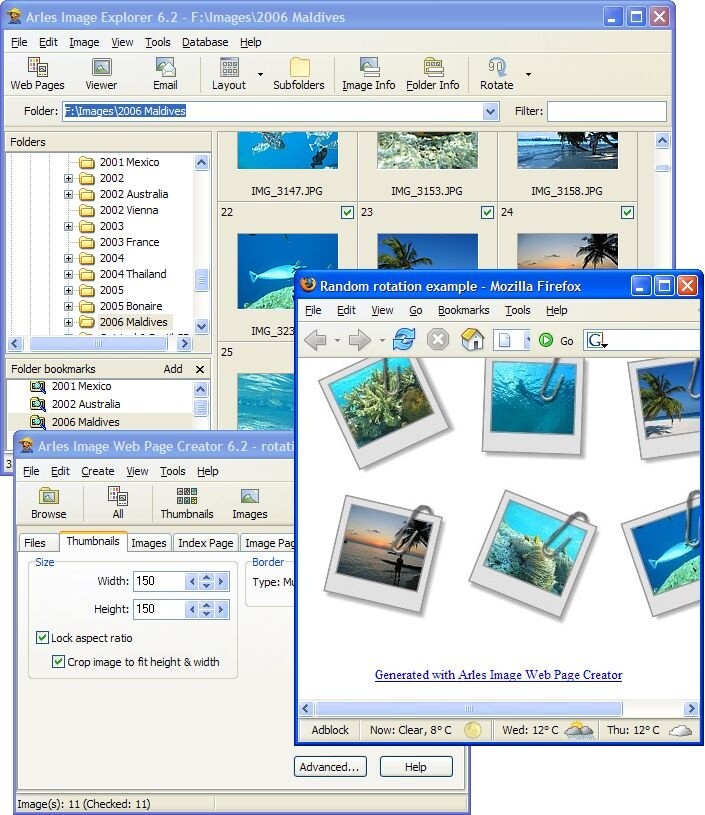Open the Layout toolbar button
The image size is (705, 815).
[229, 74]
